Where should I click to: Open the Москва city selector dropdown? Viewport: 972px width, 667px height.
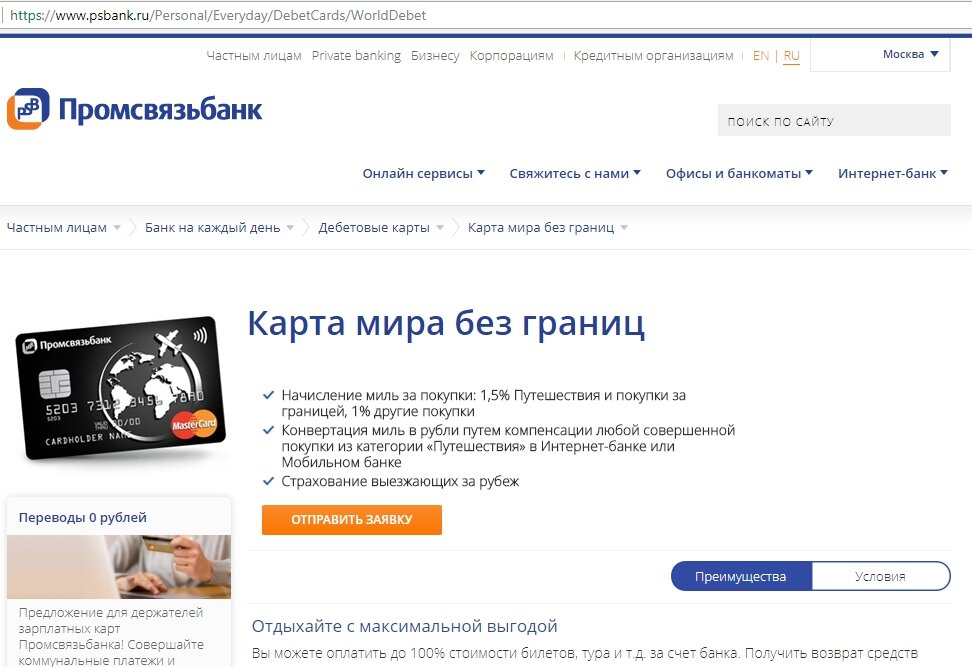coord(910,55)
